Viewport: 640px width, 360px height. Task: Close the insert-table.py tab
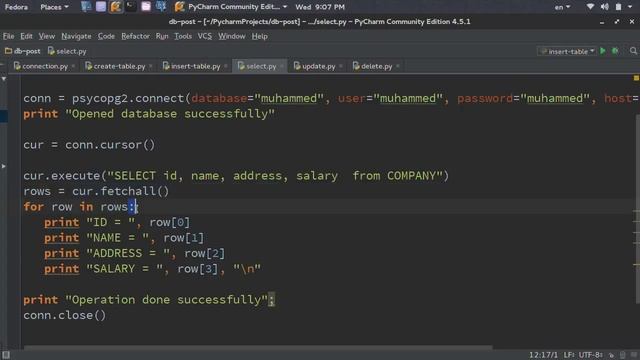[226, 66]
